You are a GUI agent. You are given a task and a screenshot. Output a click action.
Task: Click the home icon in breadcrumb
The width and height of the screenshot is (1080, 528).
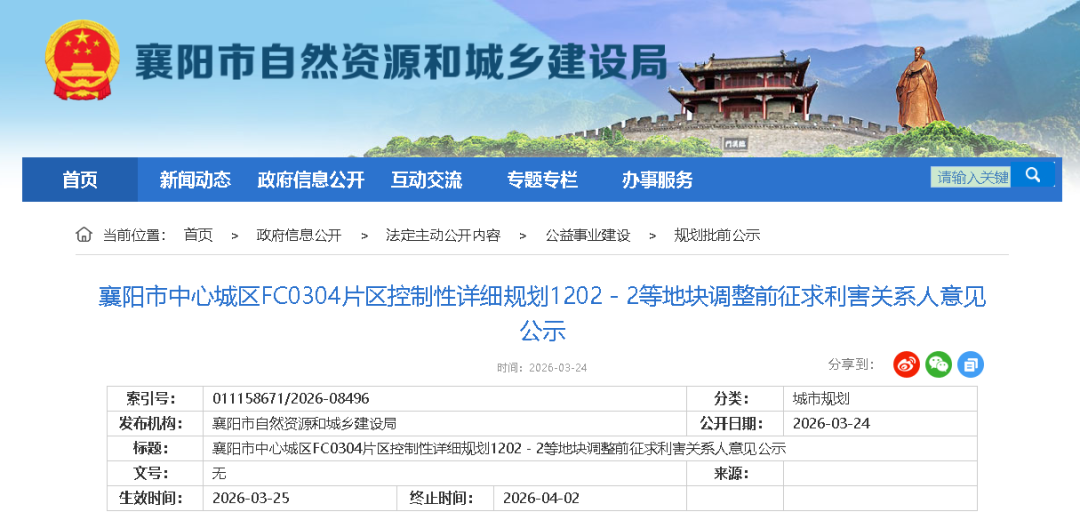(x=84, y=235)
